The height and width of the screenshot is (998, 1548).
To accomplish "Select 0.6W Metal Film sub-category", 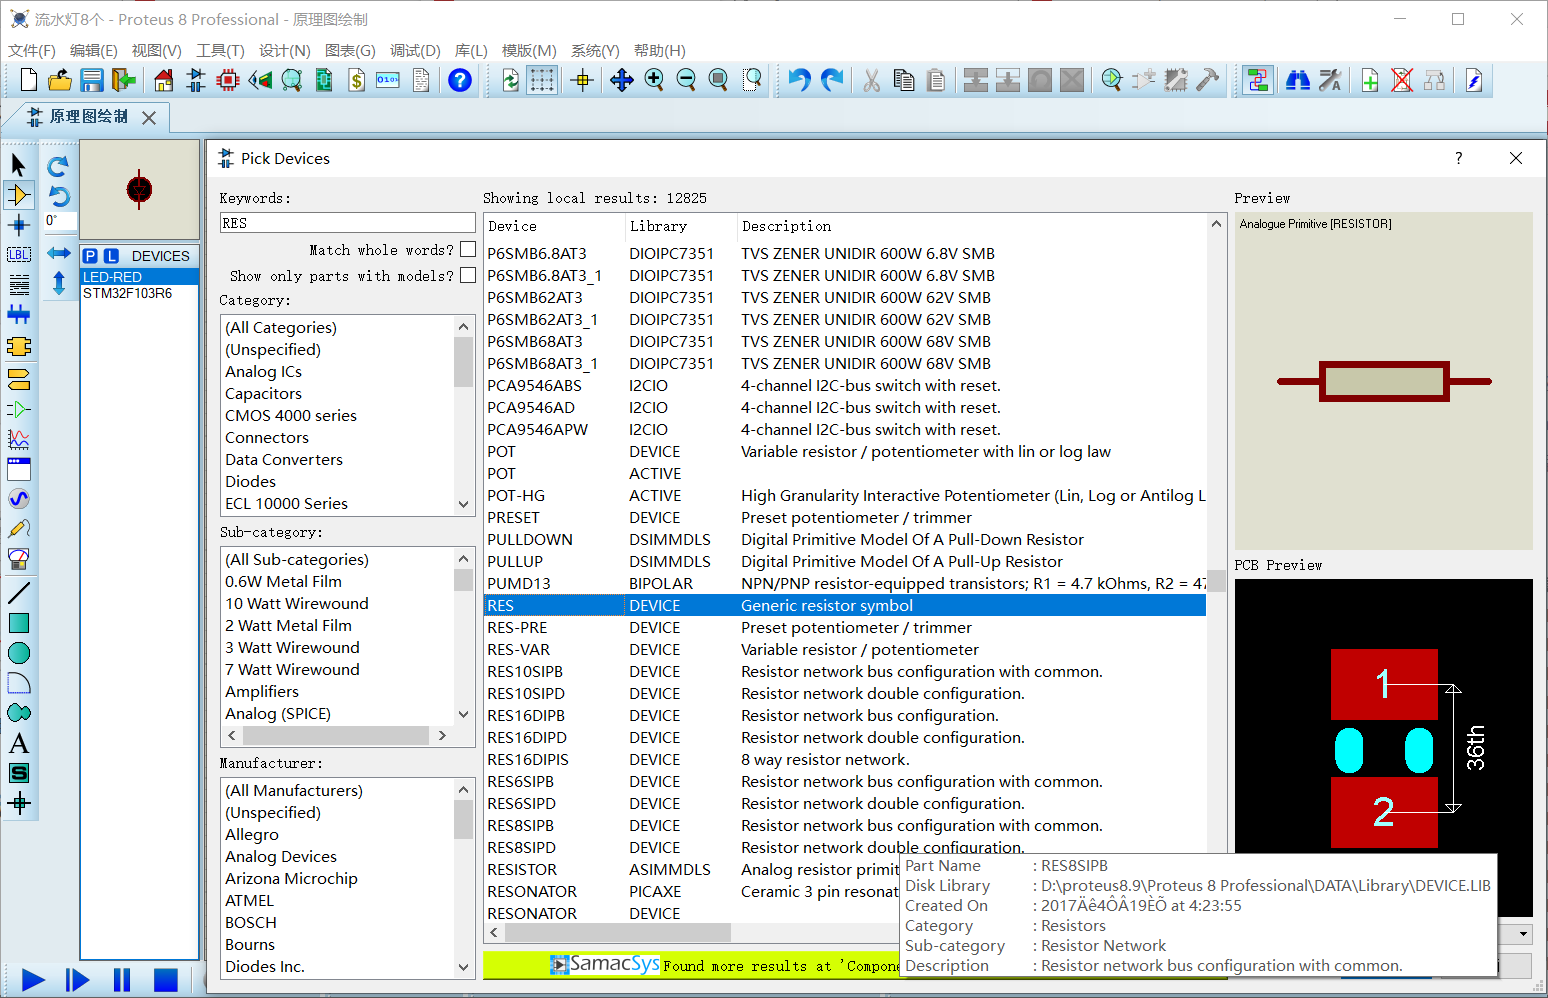I will click(283, 581).
